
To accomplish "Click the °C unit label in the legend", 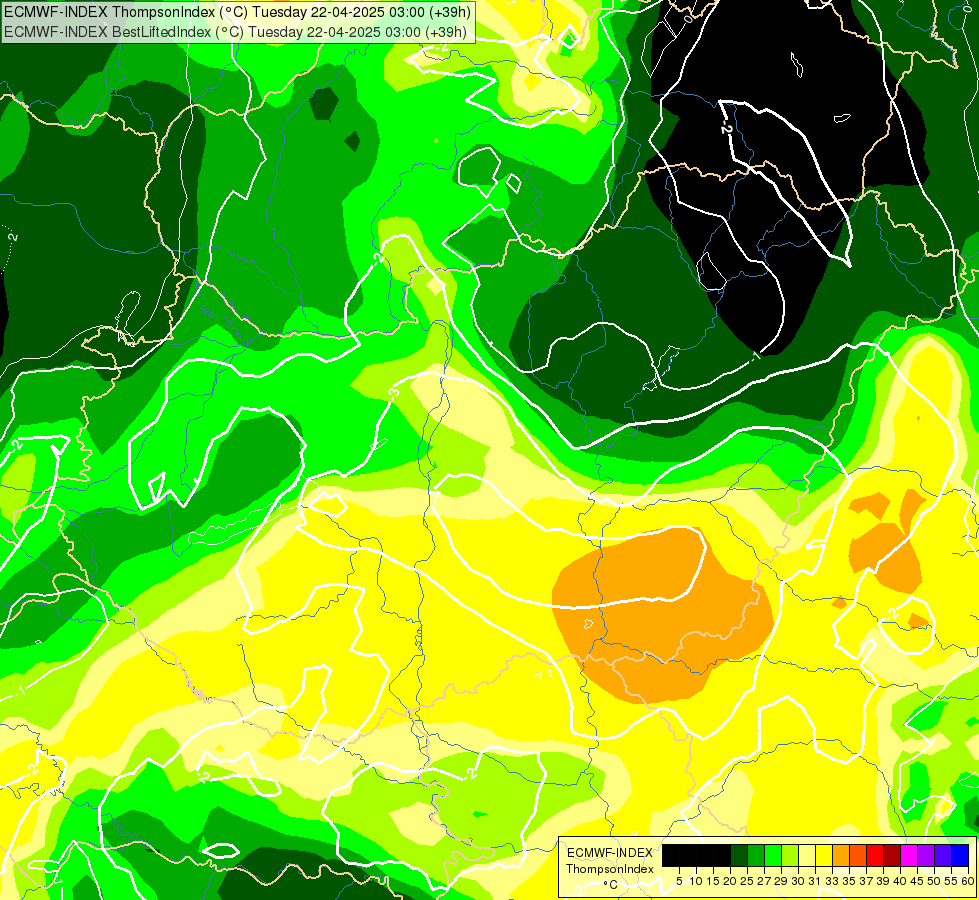I will pos(611,885).
